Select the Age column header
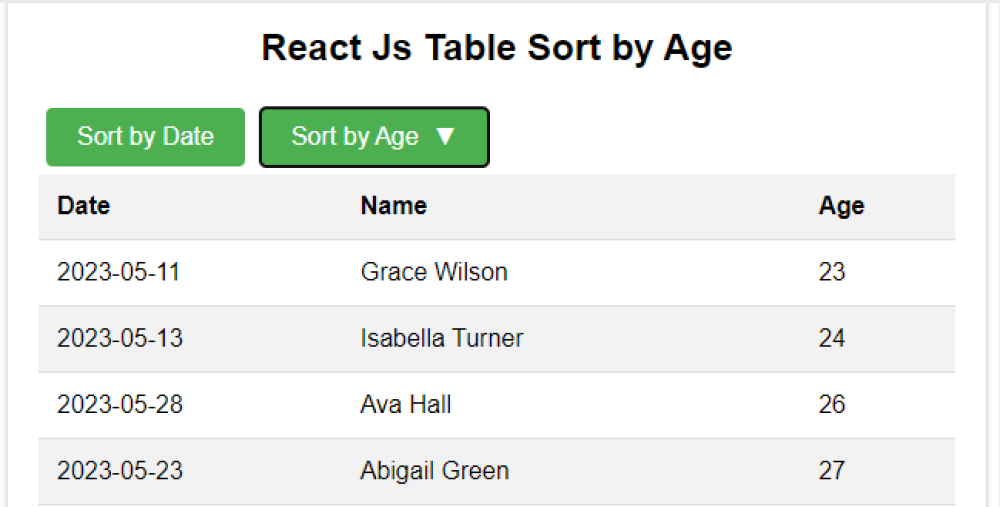The image size is (1000, 507). click(x=841, y=207)
